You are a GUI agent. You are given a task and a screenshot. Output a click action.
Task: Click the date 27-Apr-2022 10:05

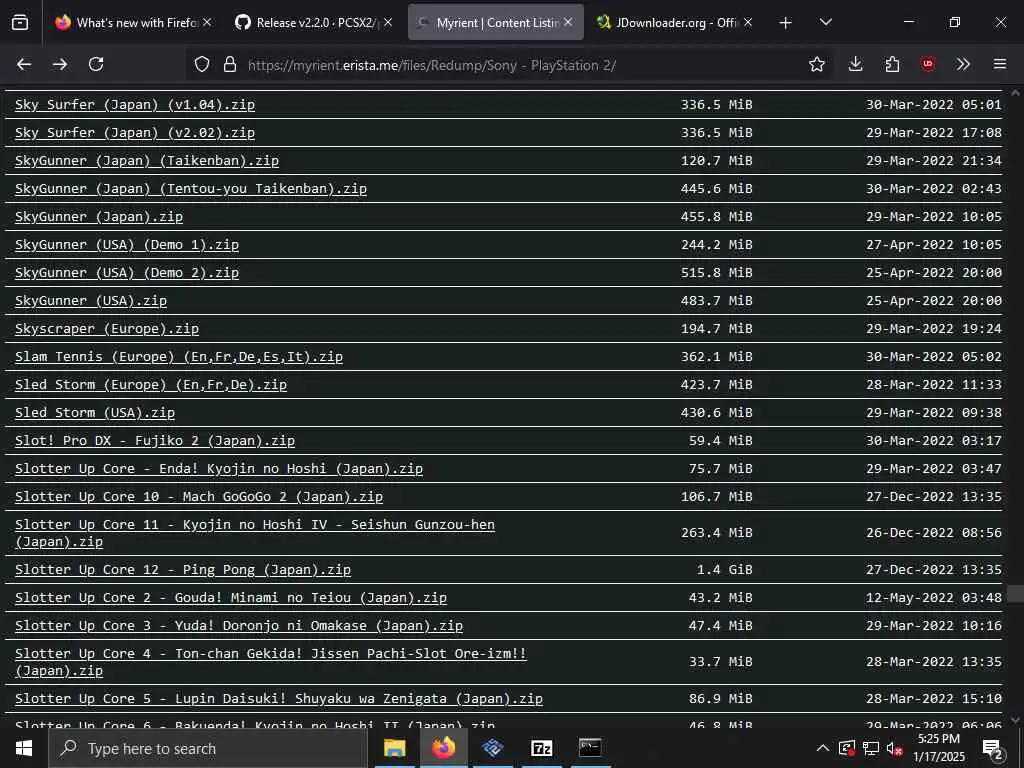click(x=934, y=245)
